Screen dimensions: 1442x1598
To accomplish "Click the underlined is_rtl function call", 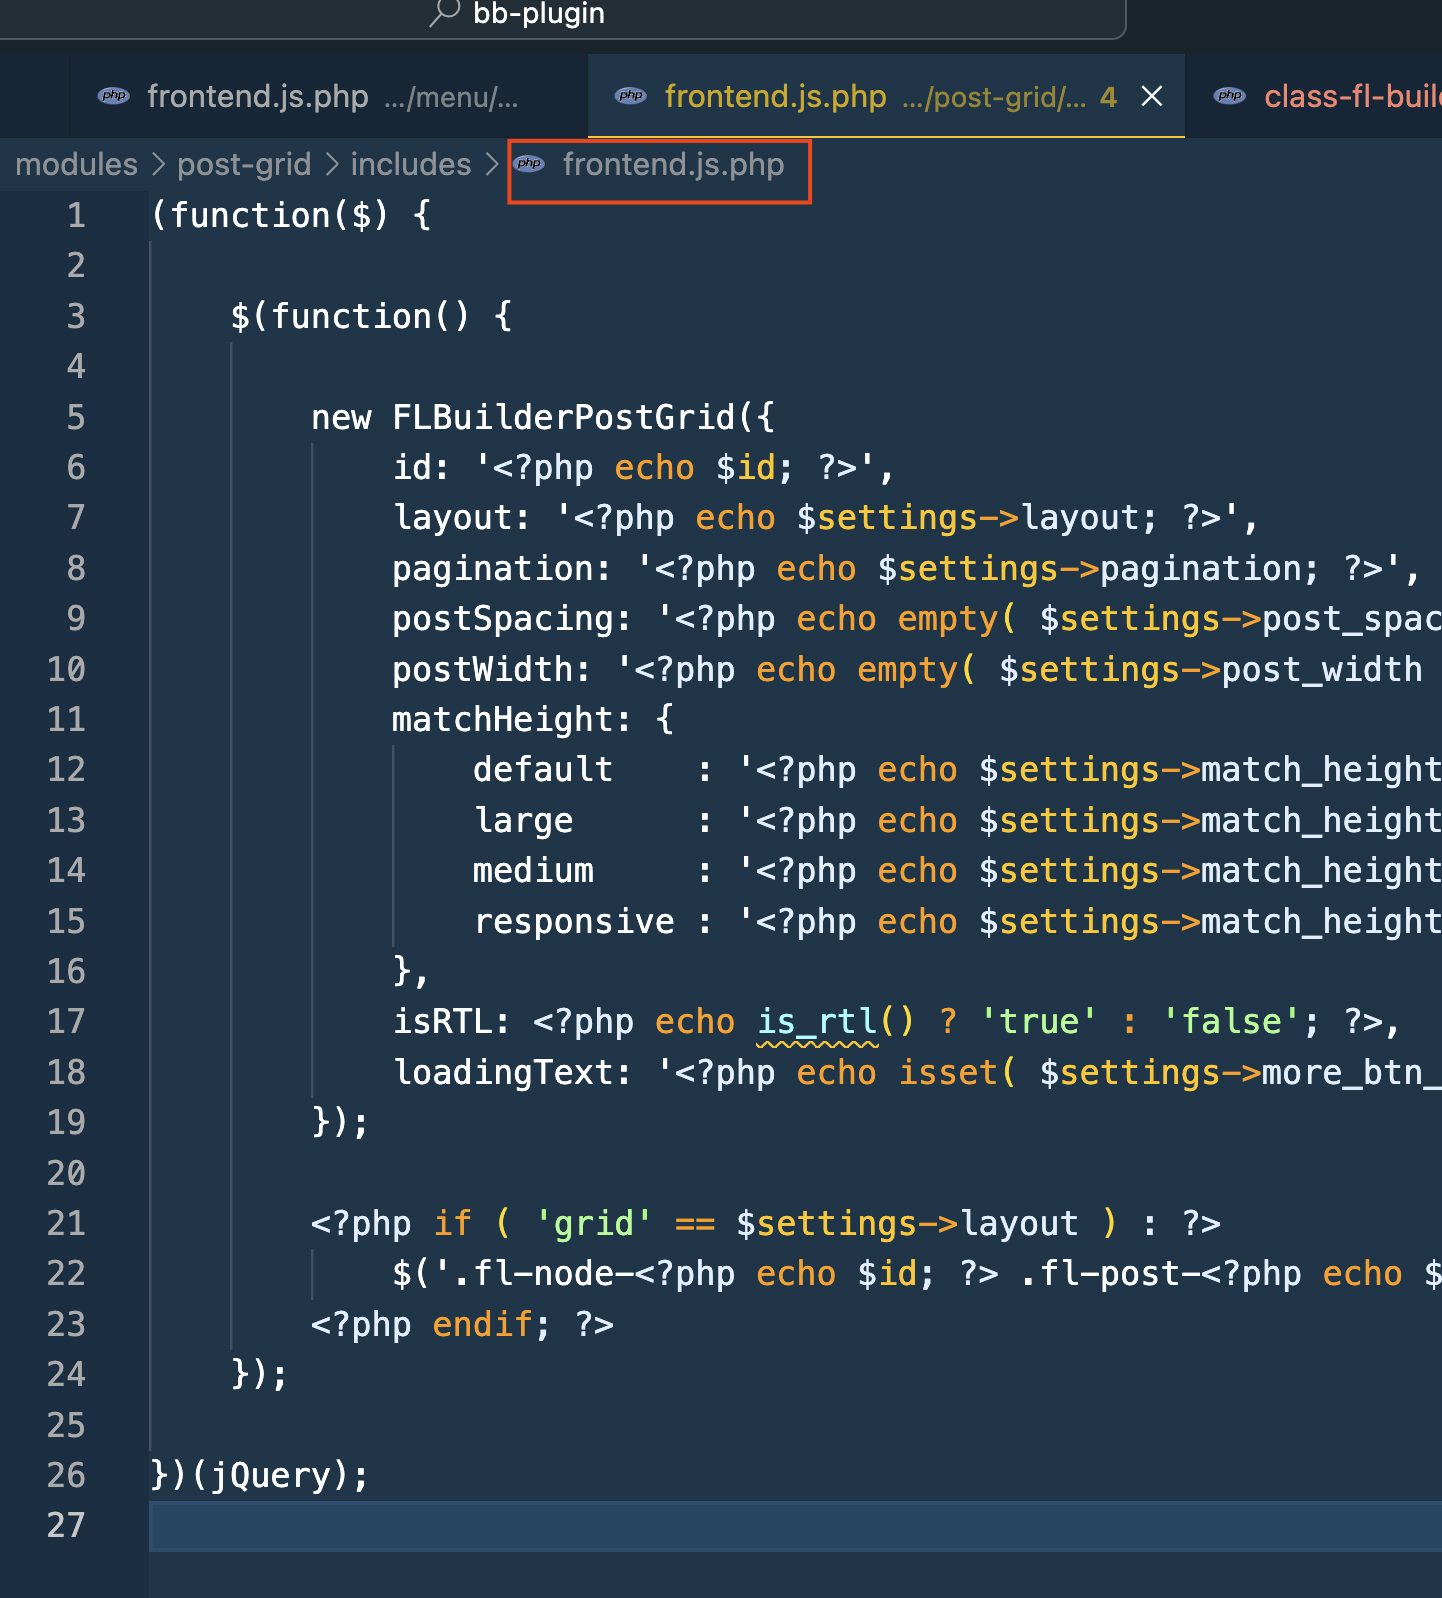I will (x=817, y=1021).
